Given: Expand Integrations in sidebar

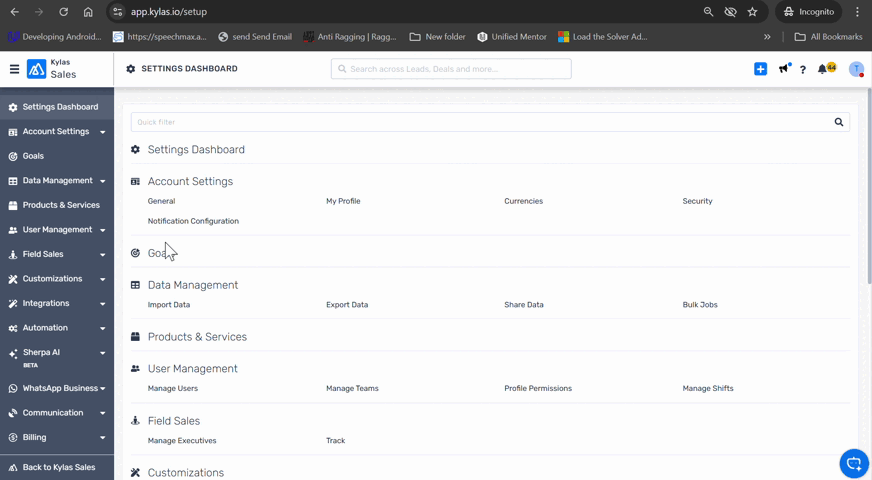Looking at the screenshot, I should tap(103, 304).
